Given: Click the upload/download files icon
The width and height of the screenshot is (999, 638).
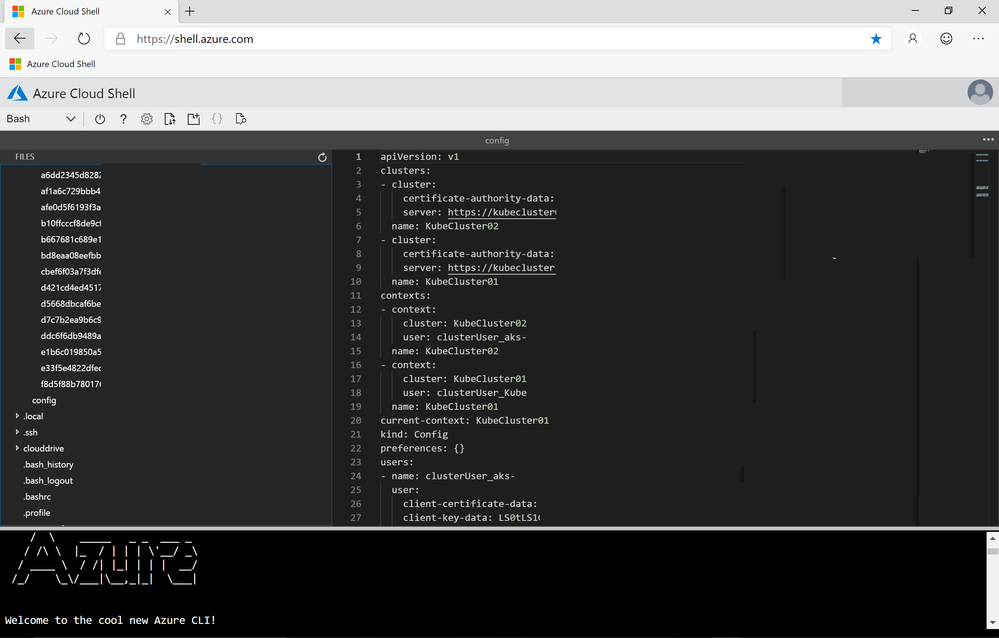Looking at the screenshot, I should pos(169,119).
